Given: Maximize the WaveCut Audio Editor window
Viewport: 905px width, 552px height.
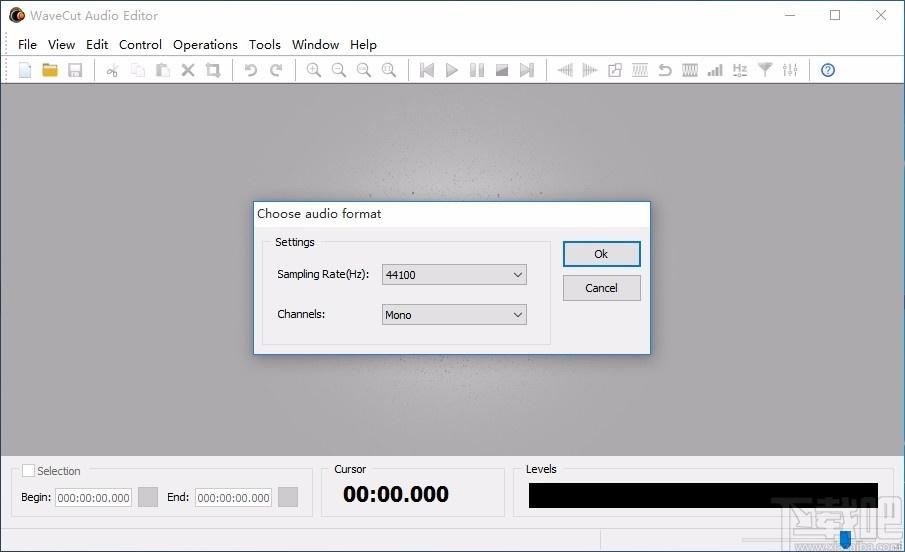Looking at the screenshot, I should (x=835, y=16).
